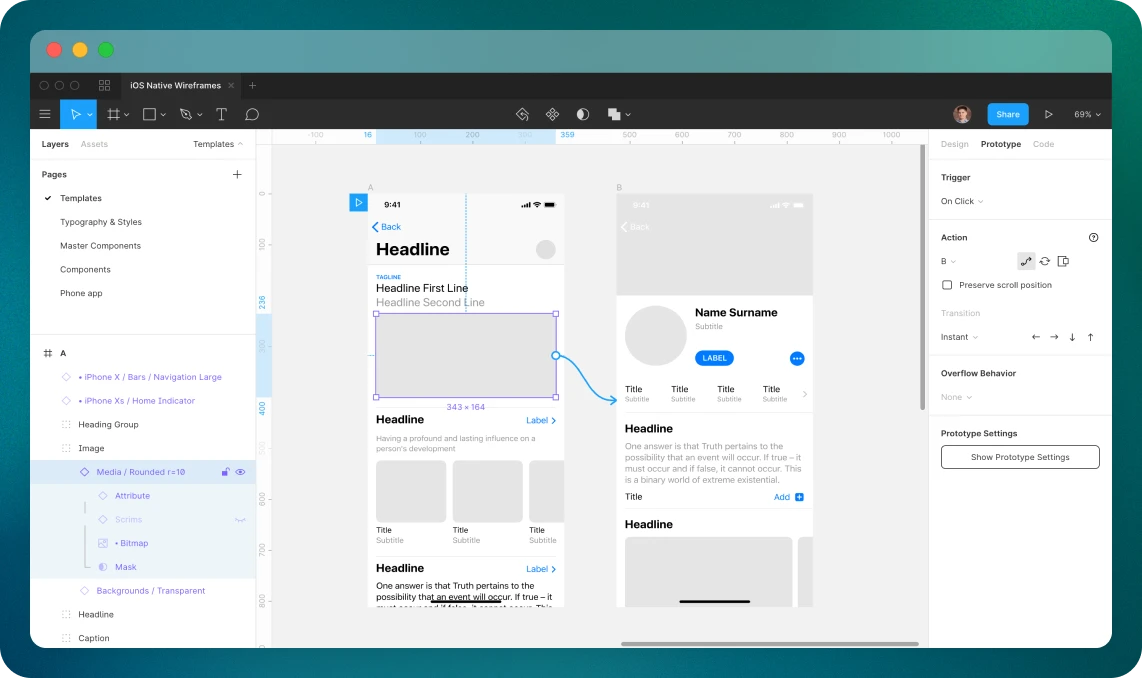Click the Frame tool icon
Image resolution: width=1142 pixels, height=678 pixels.
pos(113,114)
